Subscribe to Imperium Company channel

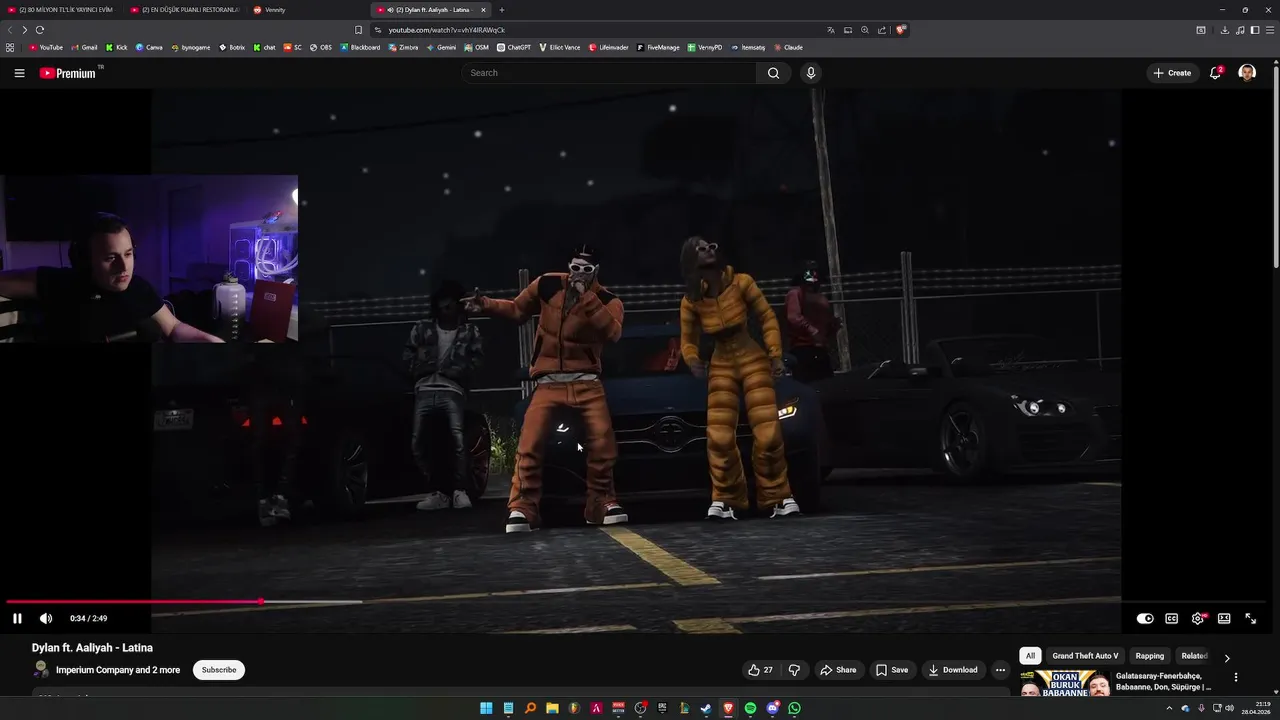219,670
